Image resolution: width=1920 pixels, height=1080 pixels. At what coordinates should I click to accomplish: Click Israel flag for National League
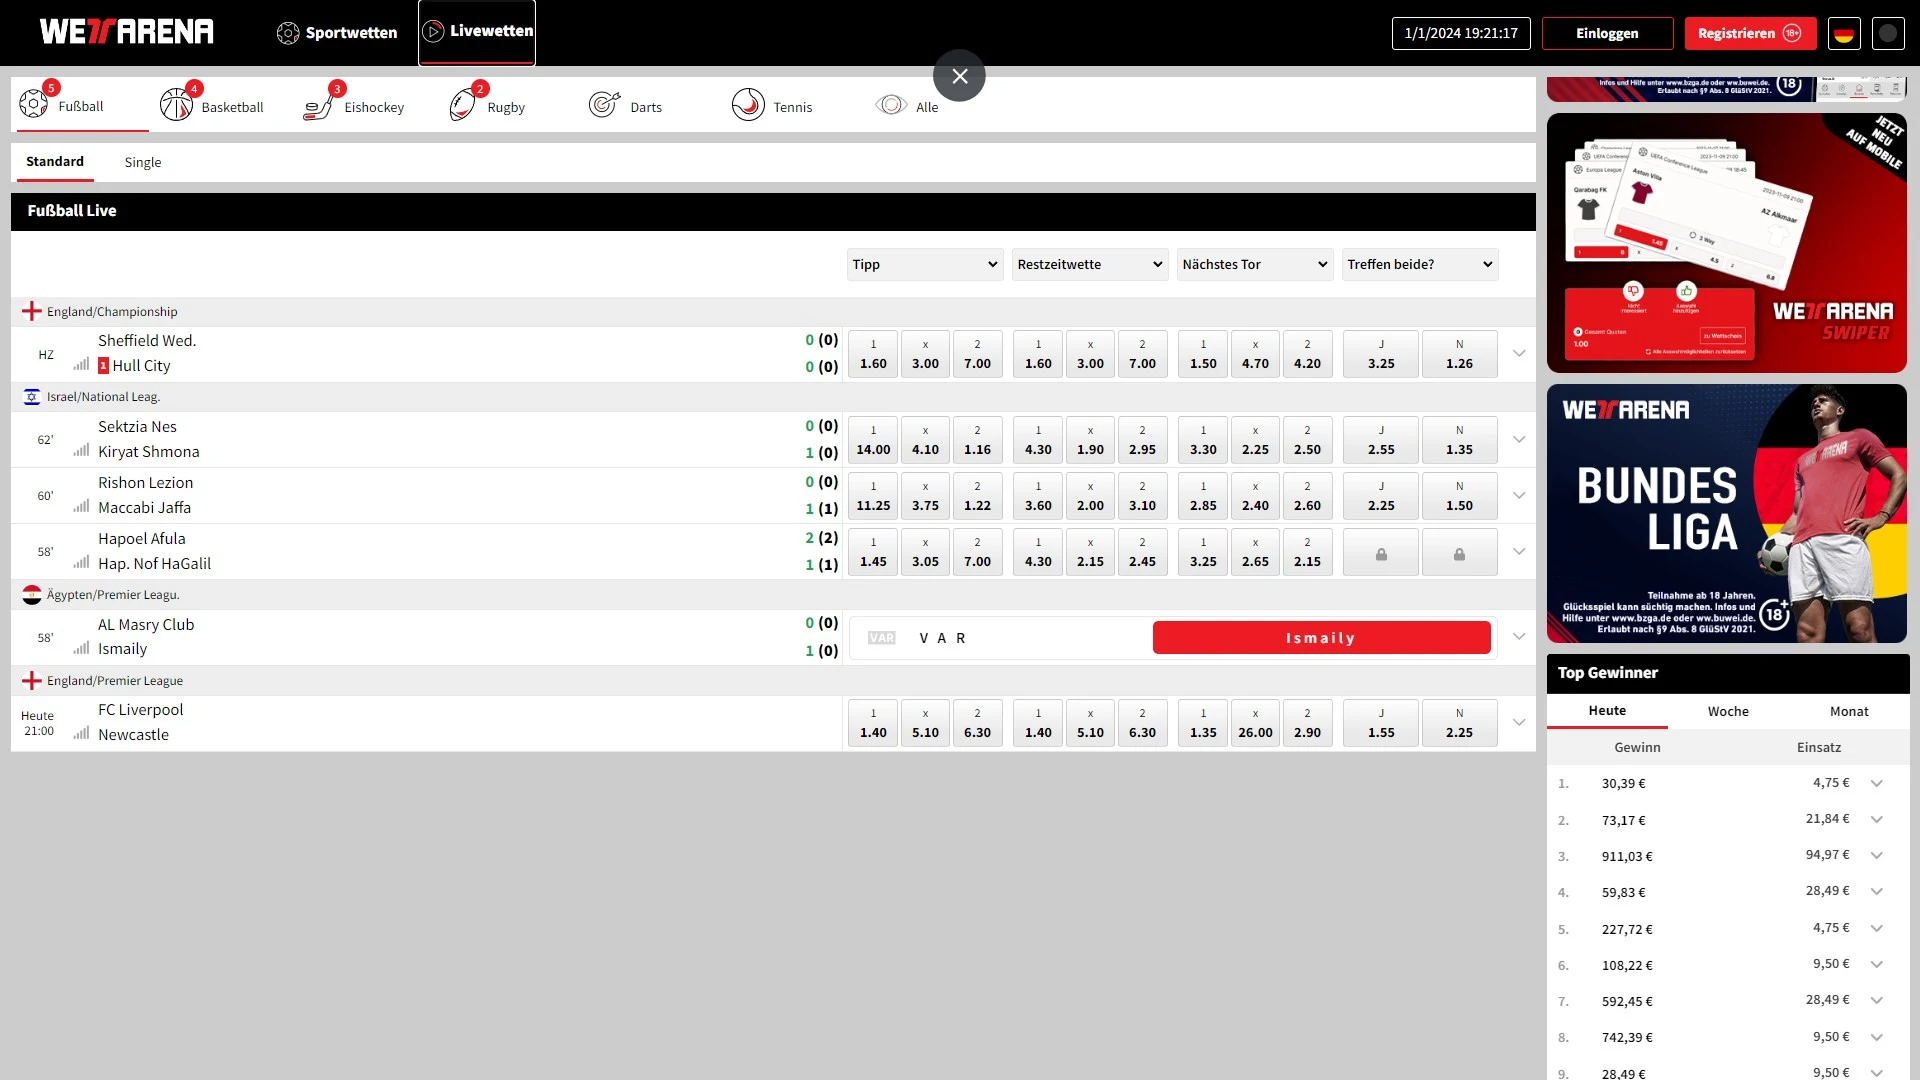32,397
